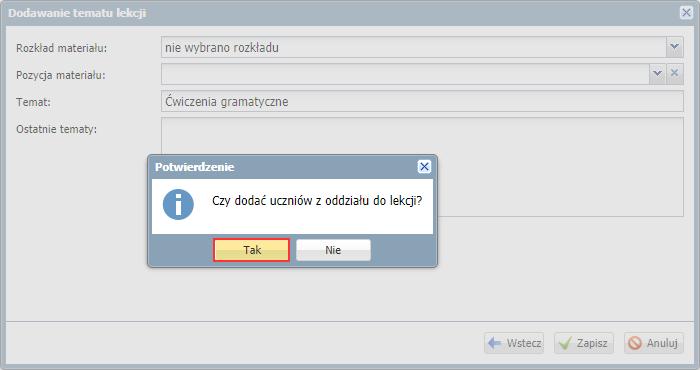Image resolution: width=700 pixels, height=370 pixels.
Task: Click the blue info icon in the confirmation box
Action: point(178,204)
